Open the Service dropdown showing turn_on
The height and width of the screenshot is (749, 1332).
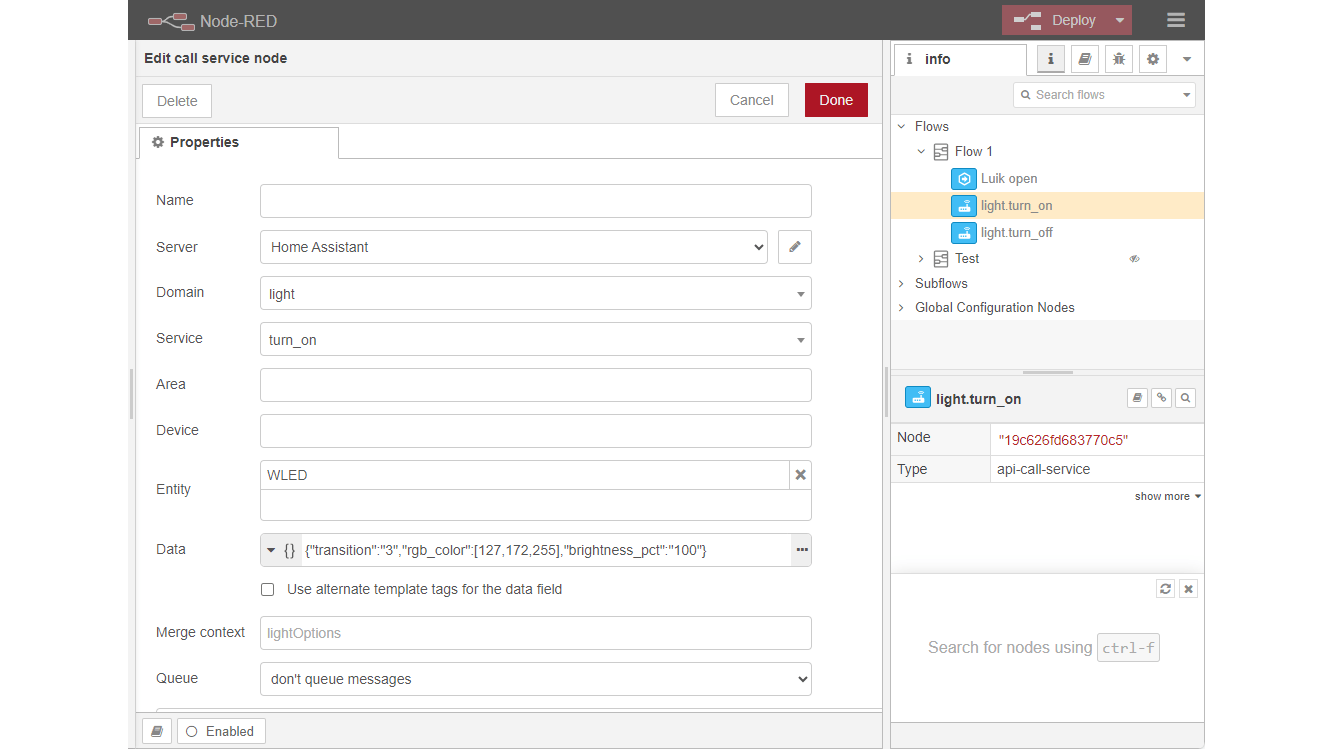536,340
